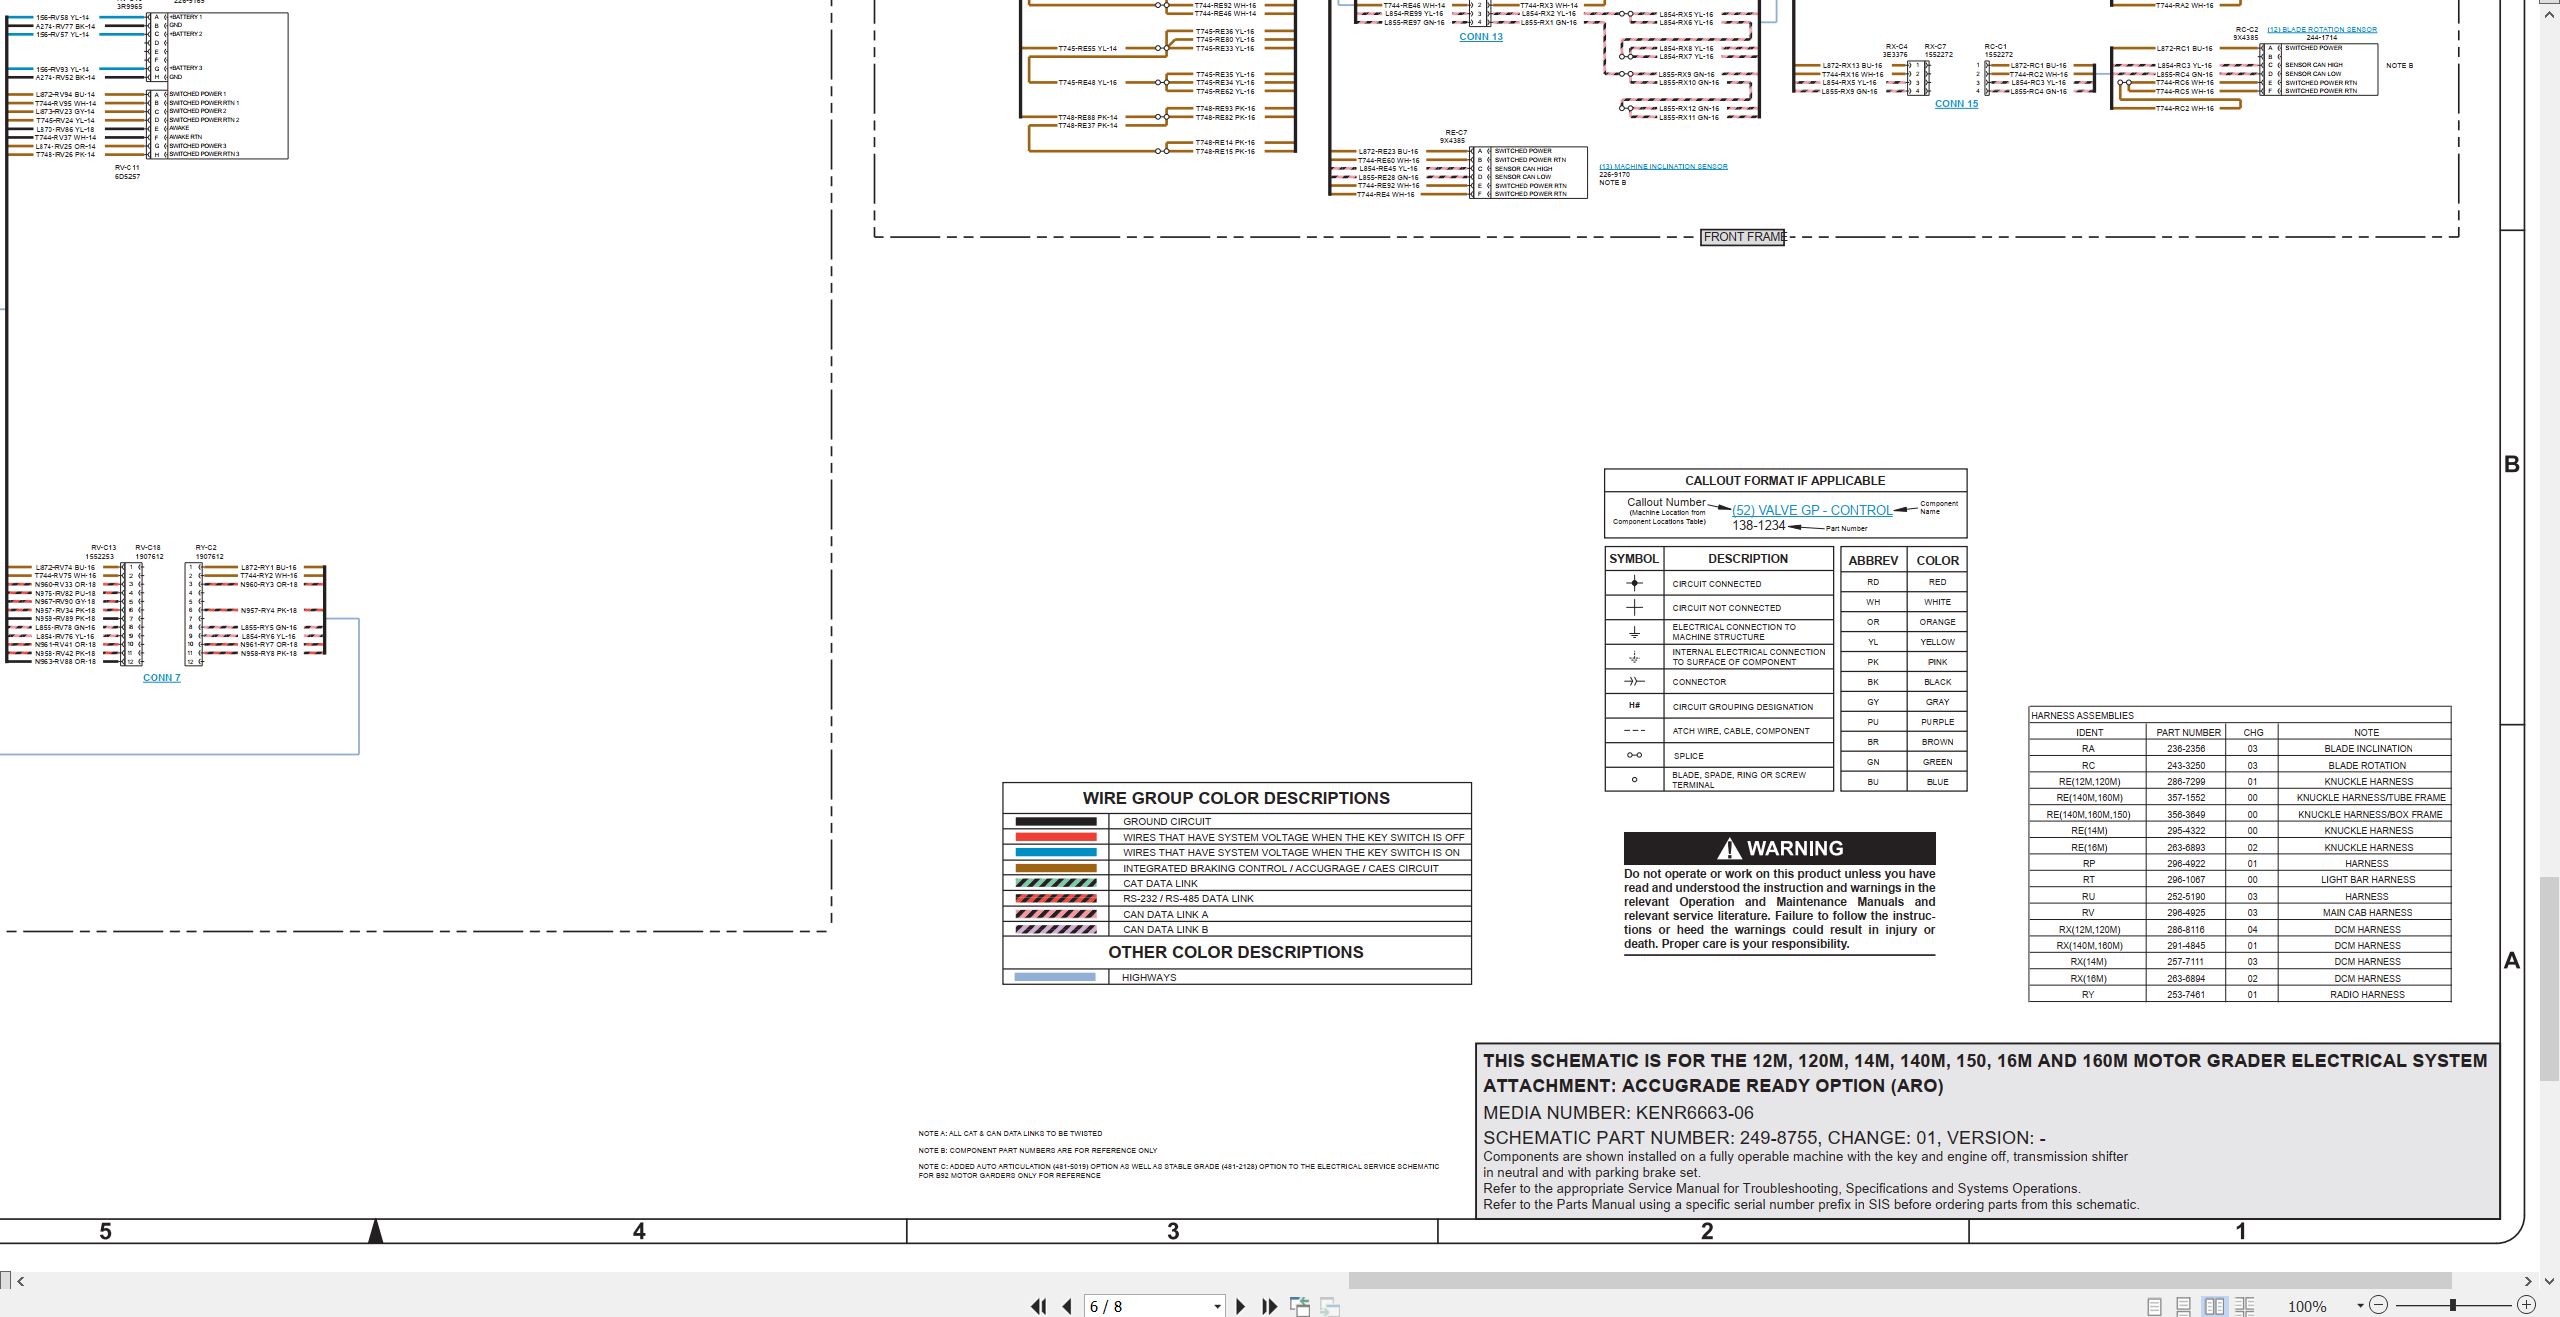Image resolution: width=2560 pixels, height=1317 pixels.
Task: Click the vertical scrollbar thumb
Action: coord(2550,977)
